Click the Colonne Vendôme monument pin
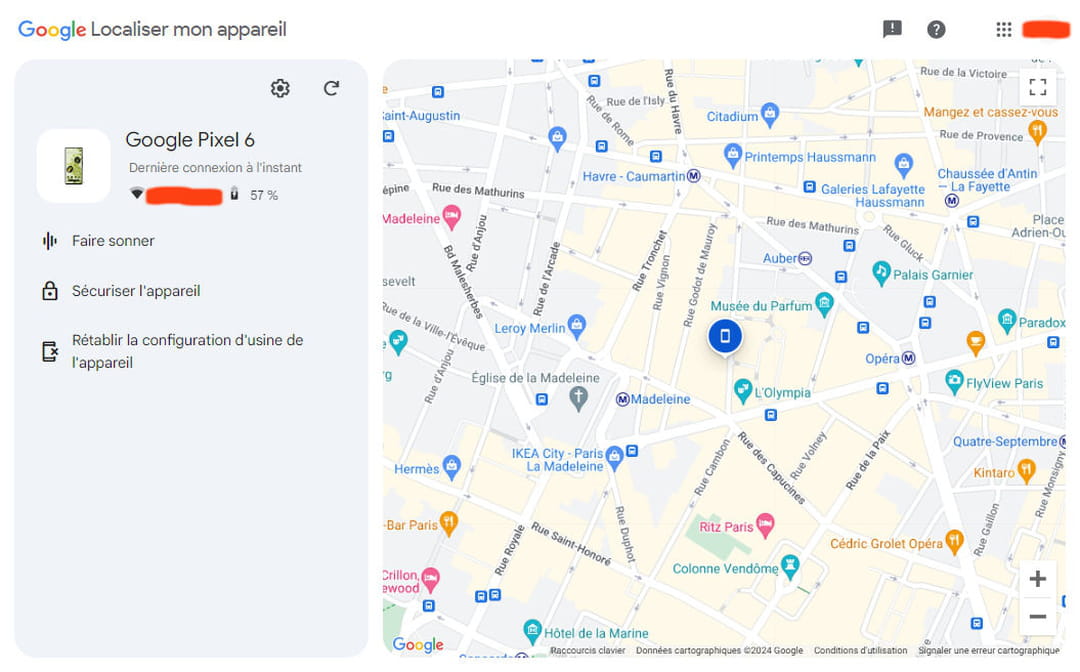Image resolution: width=1080 pixels, height=672 pixels. (790, 566)
